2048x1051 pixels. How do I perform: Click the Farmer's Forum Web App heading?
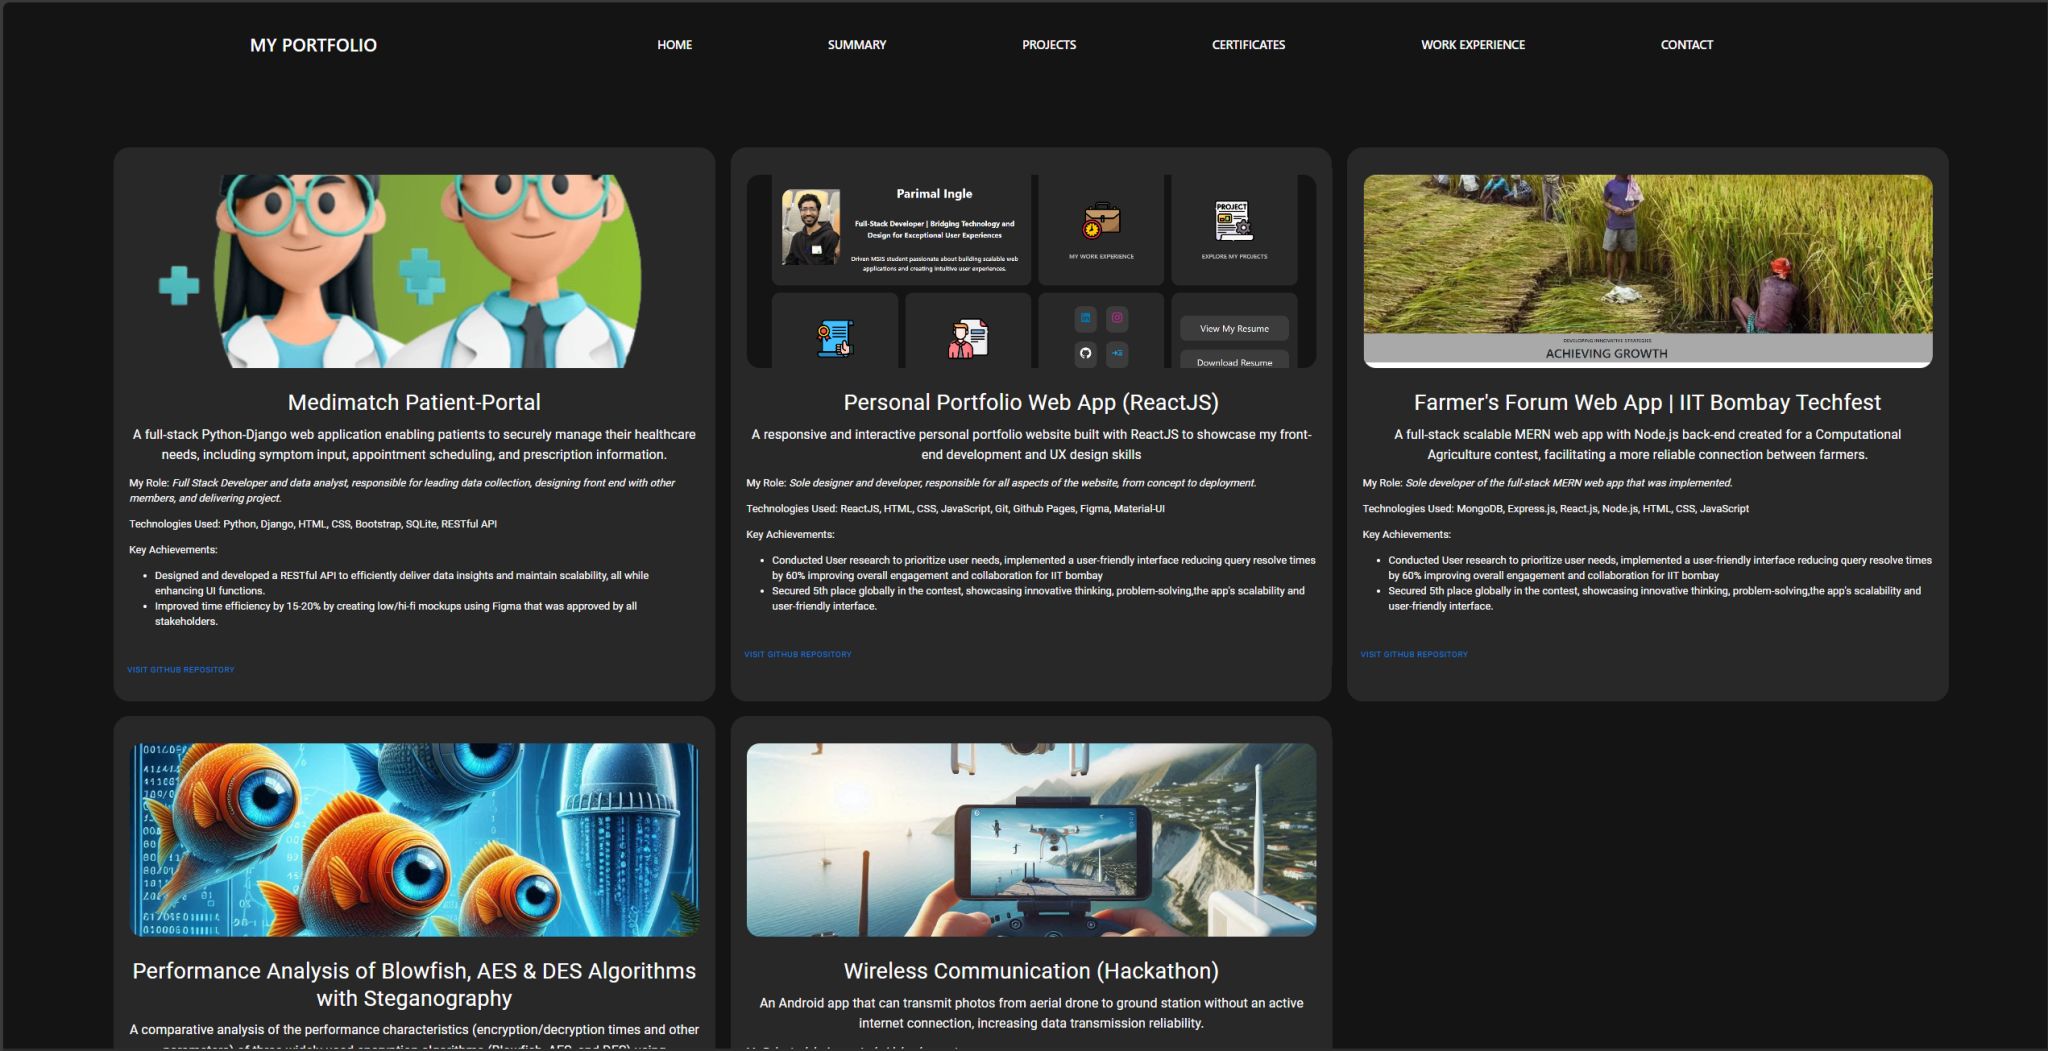pos(1647,402)
